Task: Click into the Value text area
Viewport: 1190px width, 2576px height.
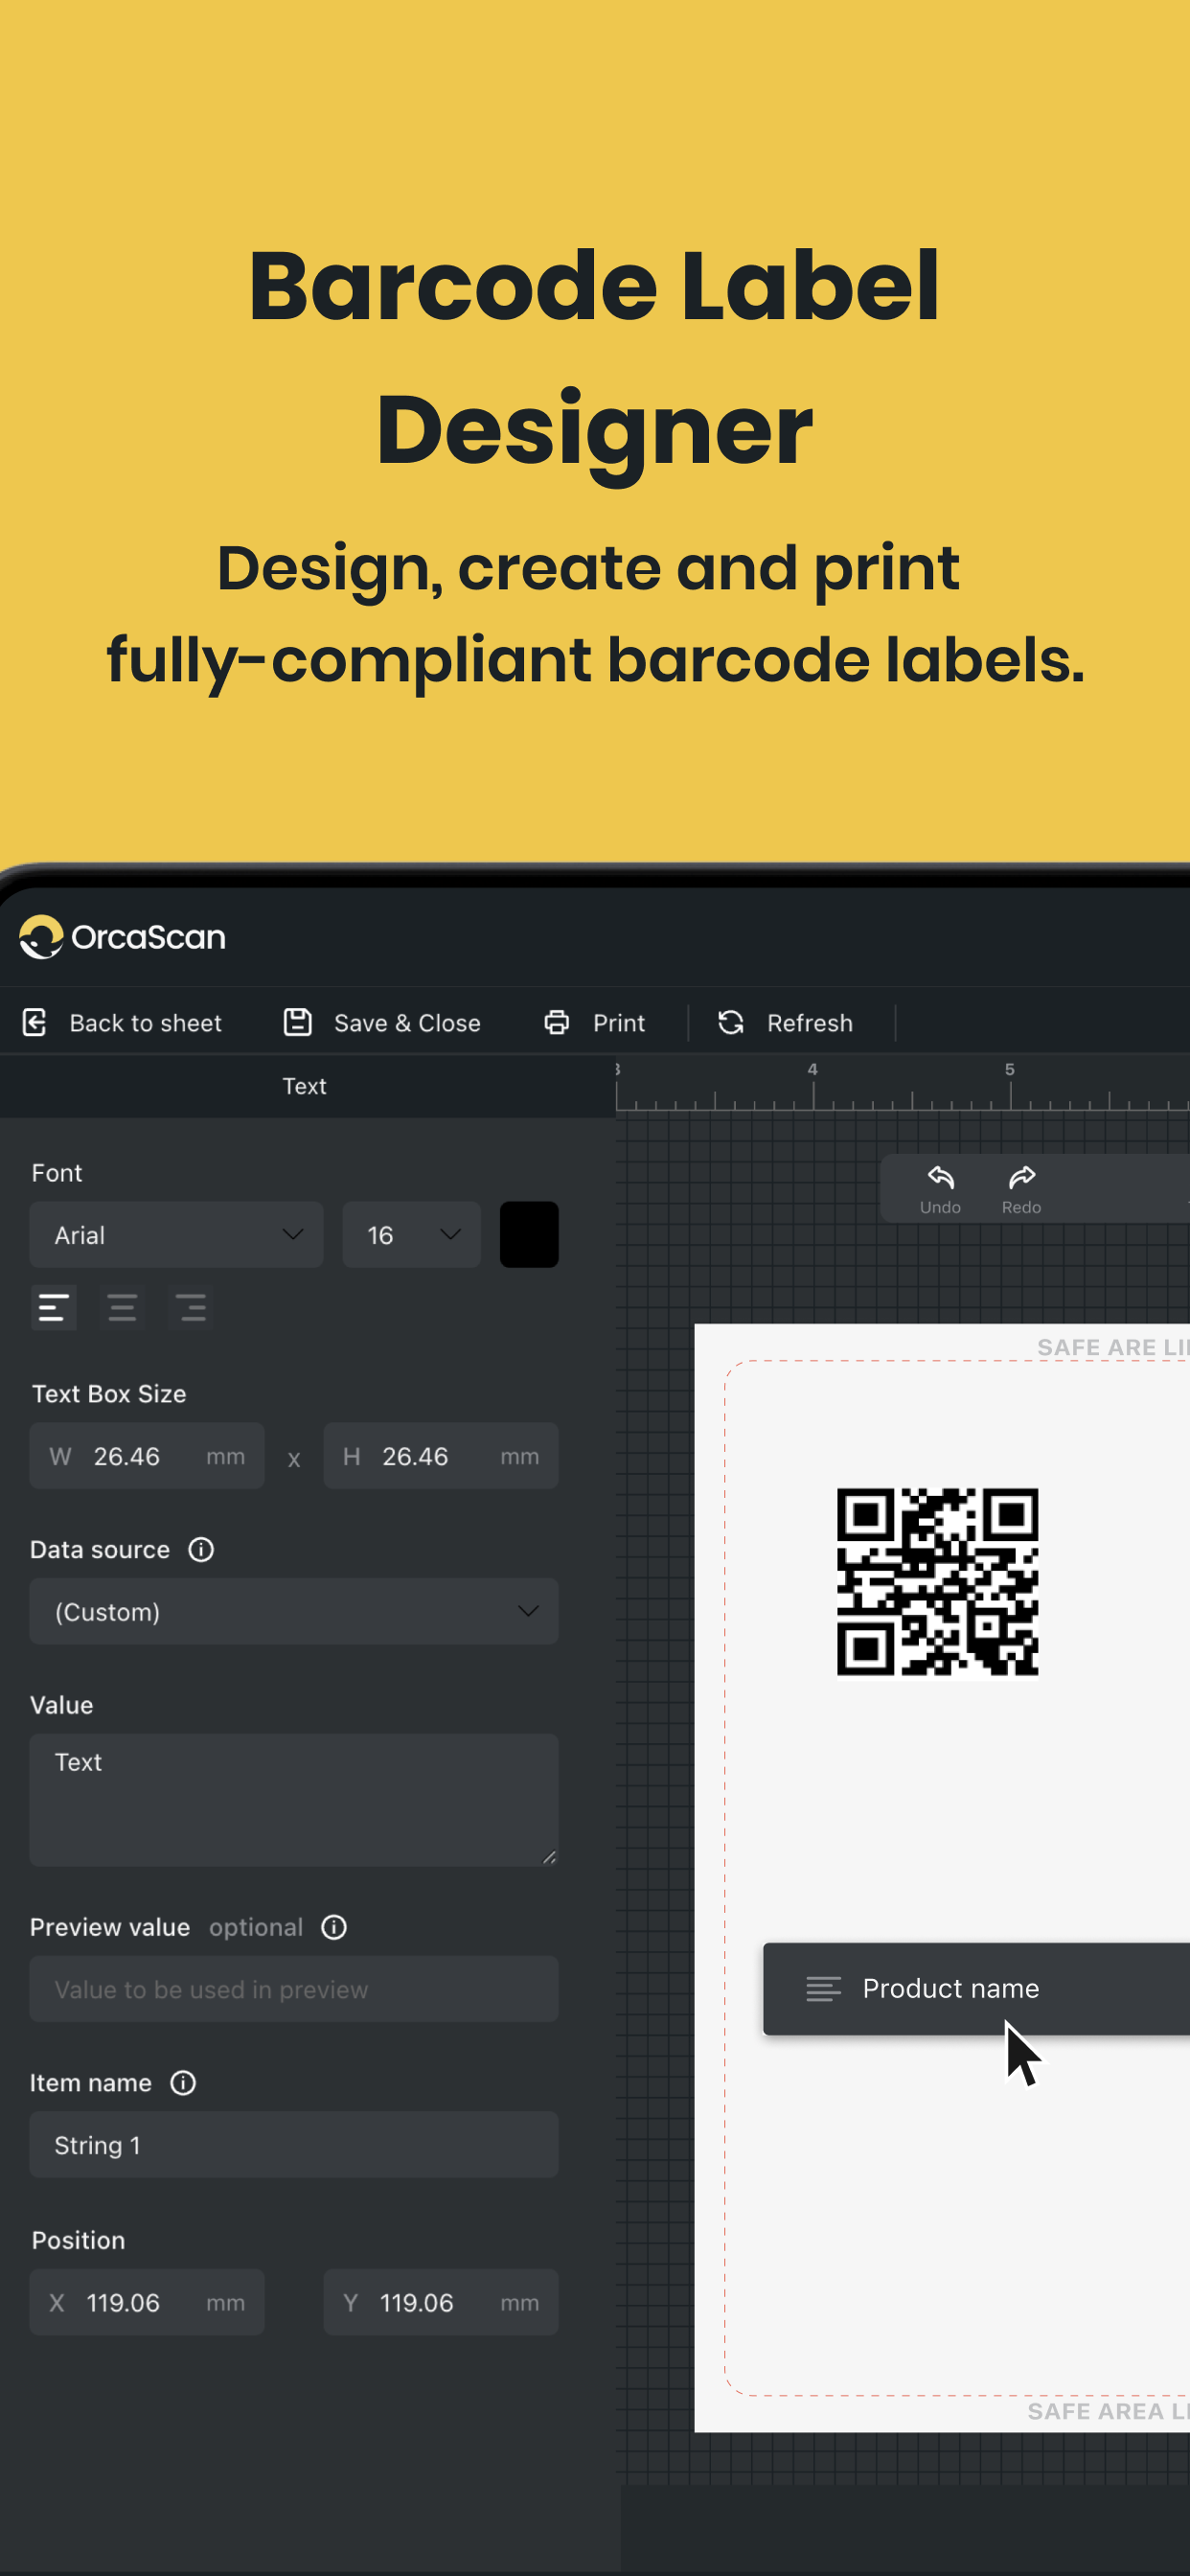Action: 294,1800
